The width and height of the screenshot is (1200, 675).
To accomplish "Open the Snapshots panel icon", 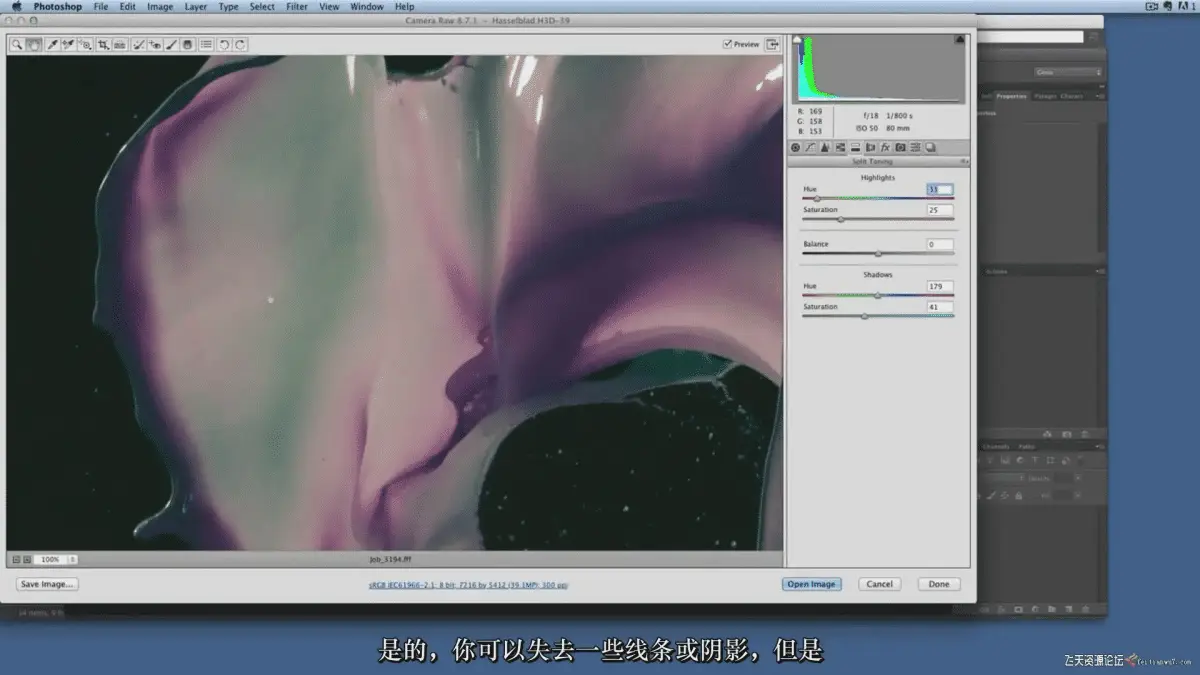I will tap(930, 147).
